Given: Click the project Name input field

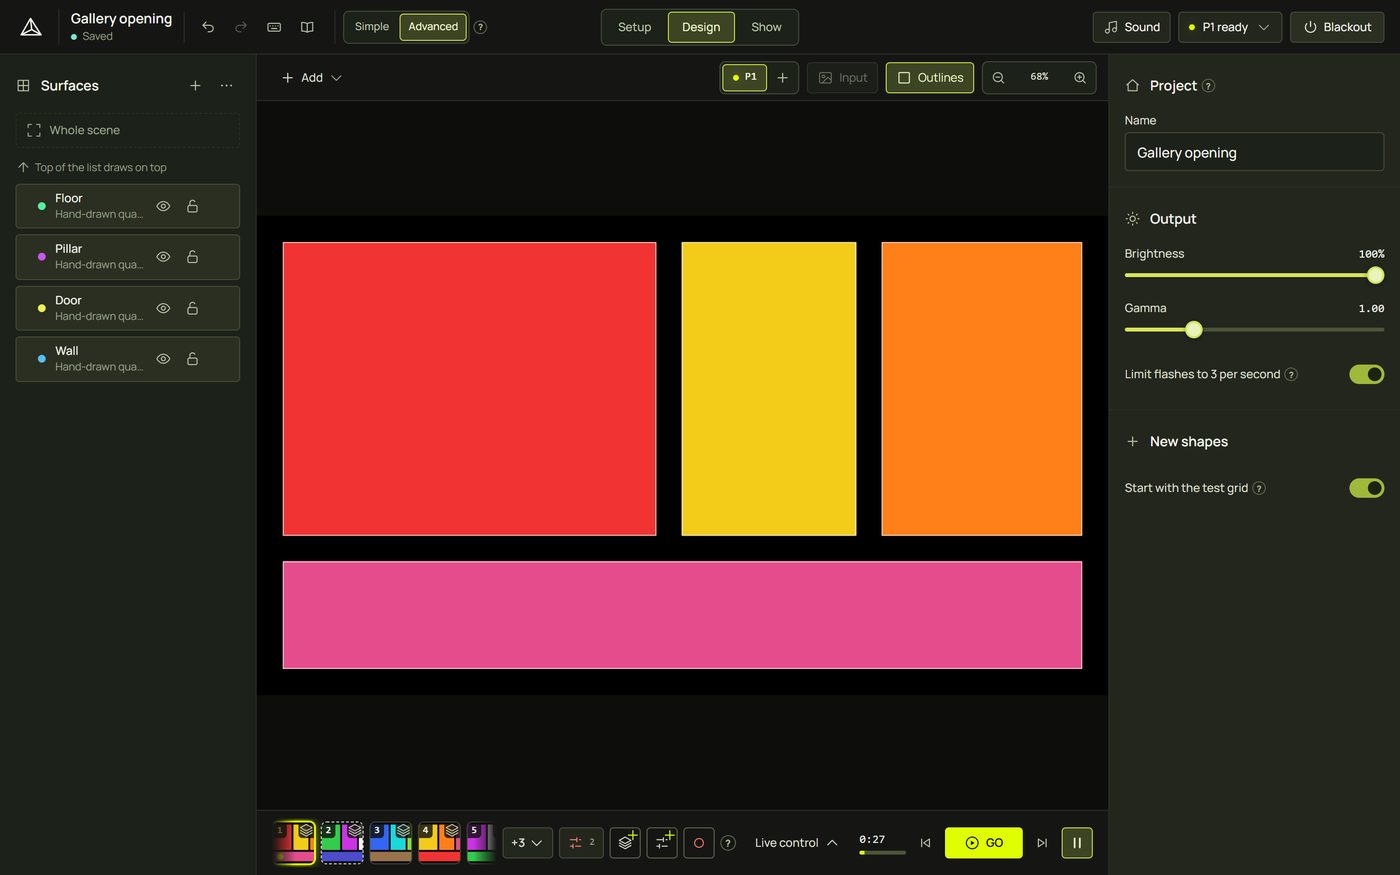Looking at the screenshot, I should (1254, 152).
